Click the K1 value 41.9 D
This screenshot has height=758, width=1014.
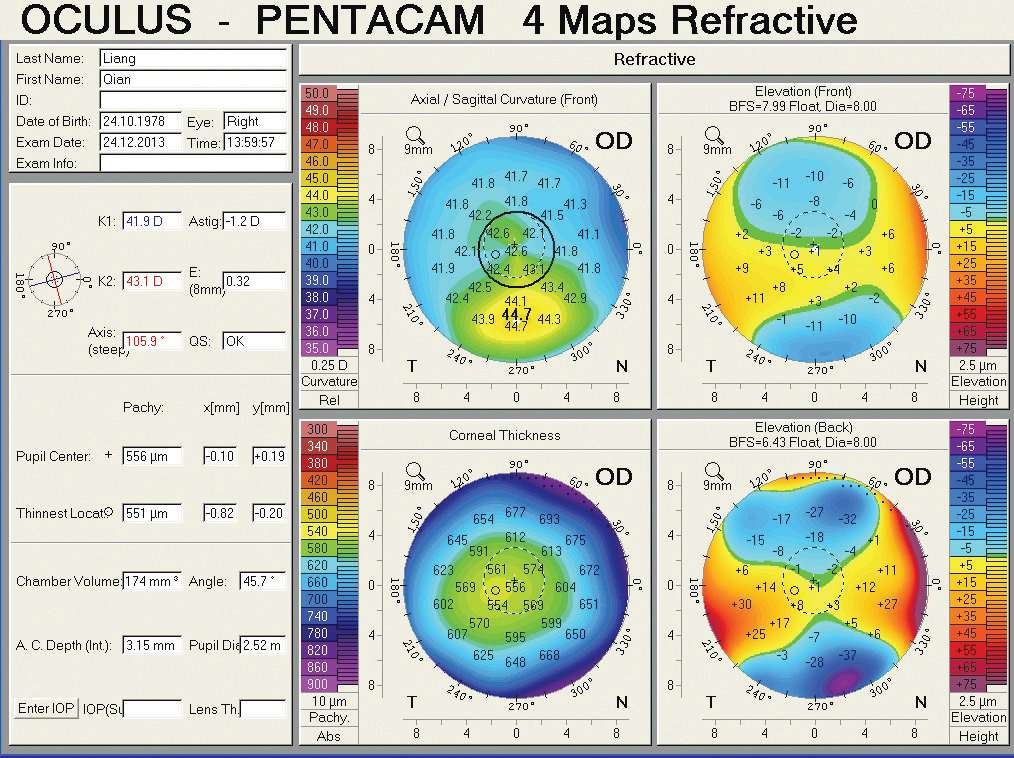pyautogui.click(x=152, y=221)
